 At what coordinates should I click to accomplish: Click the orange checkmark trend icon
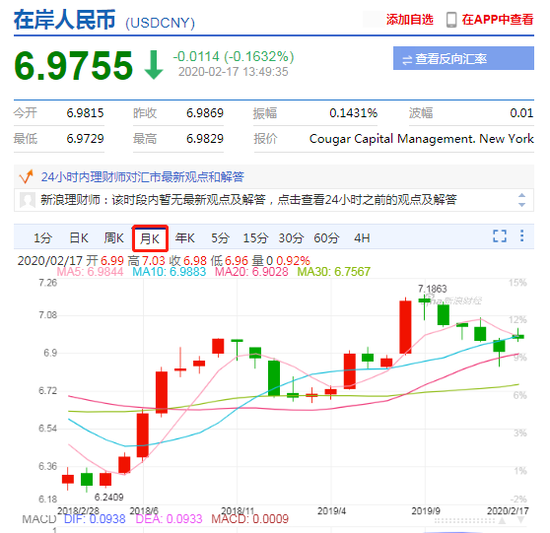click(26, 177)
